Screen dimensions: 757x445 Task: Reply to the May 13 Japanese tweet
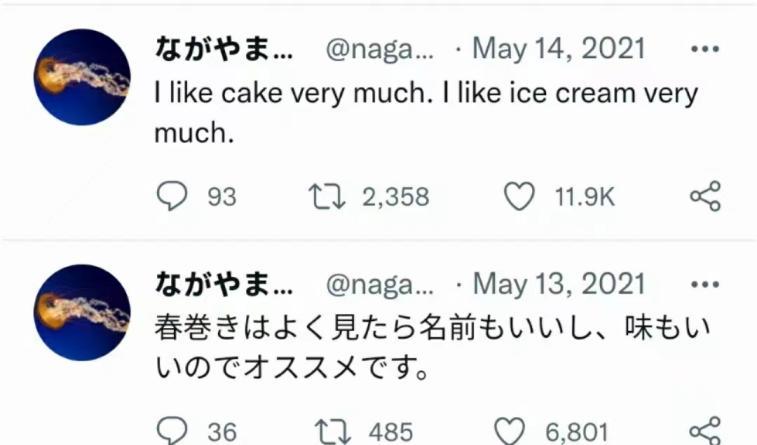[x=173, y=431]
